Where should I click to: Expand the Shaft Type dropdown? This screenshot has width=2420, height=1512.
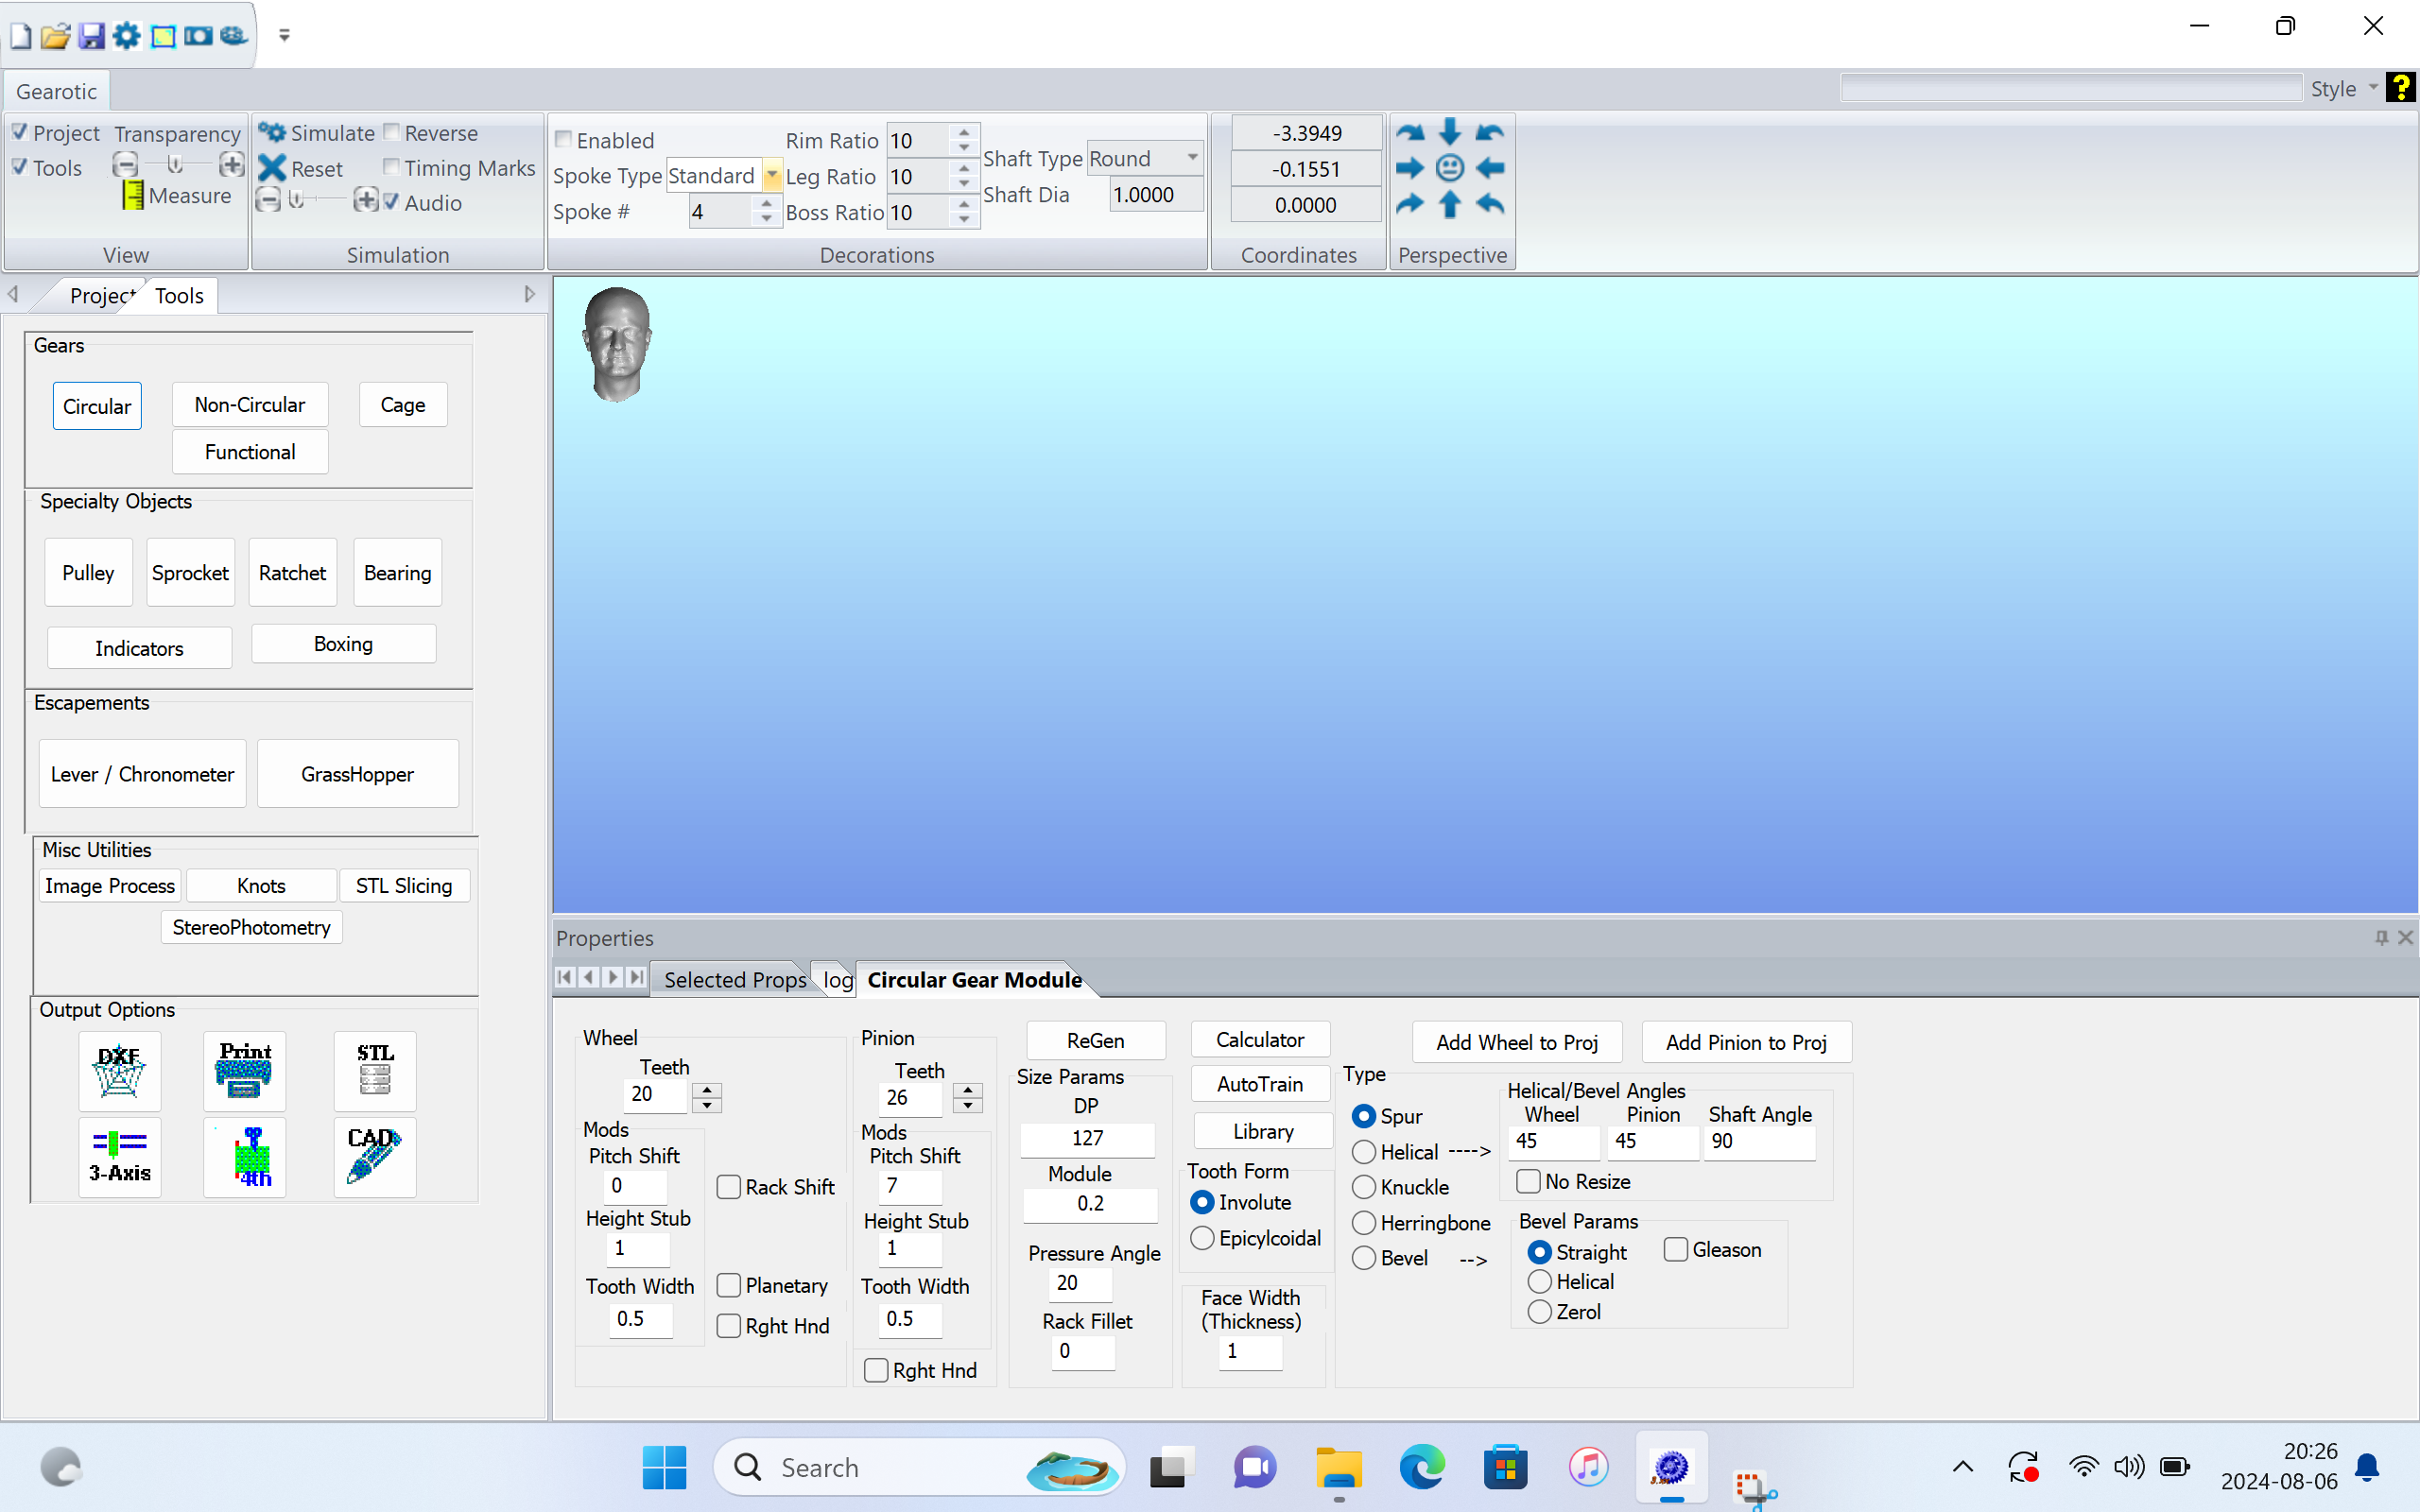click(1192, 158)
